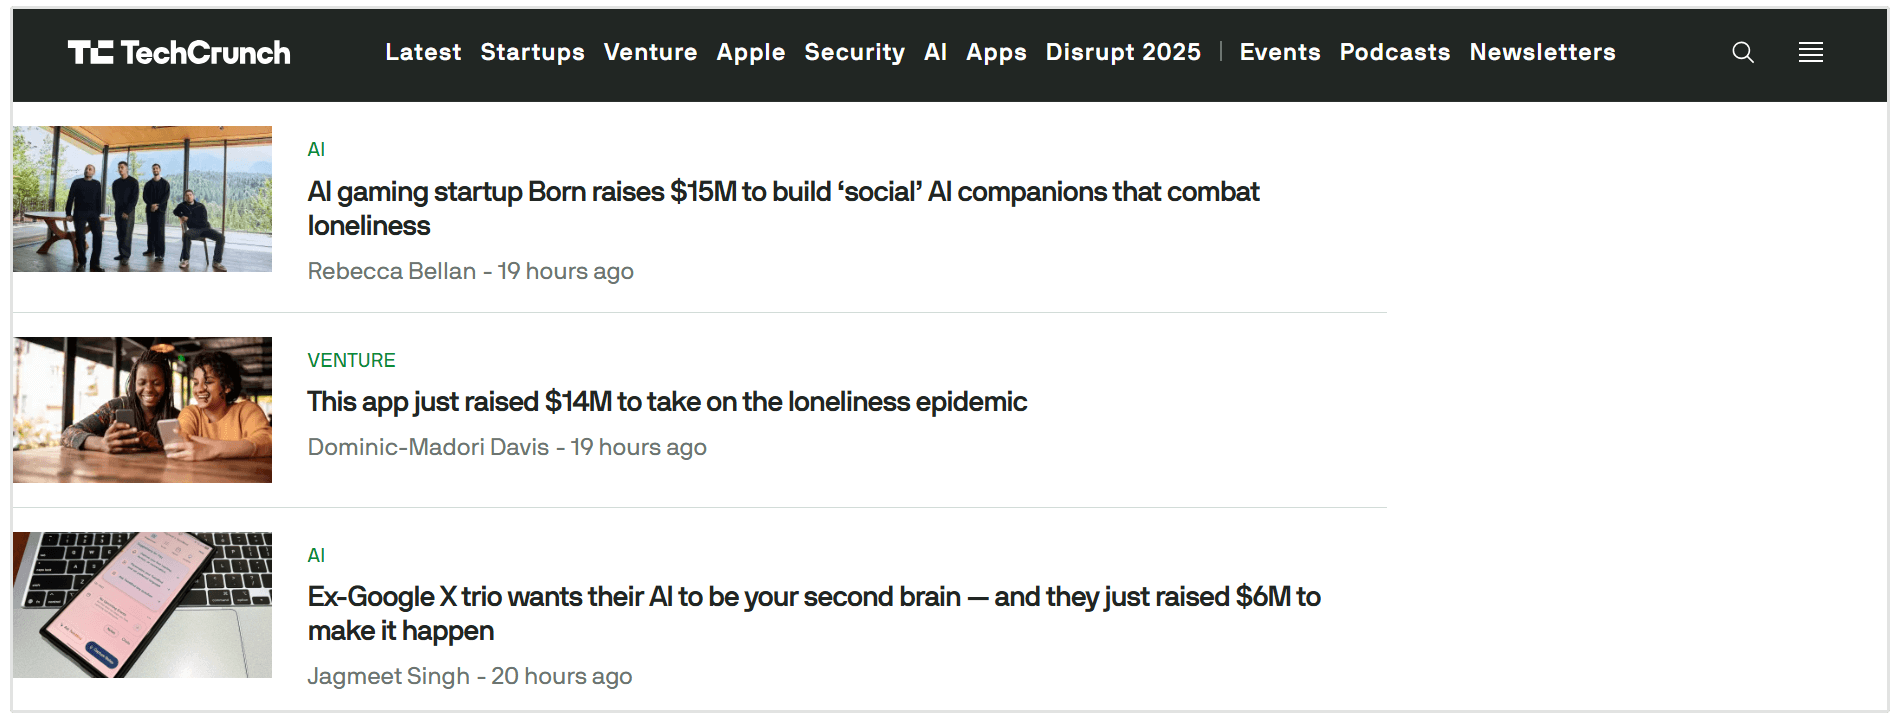Open the Apps section

(995, 52)
